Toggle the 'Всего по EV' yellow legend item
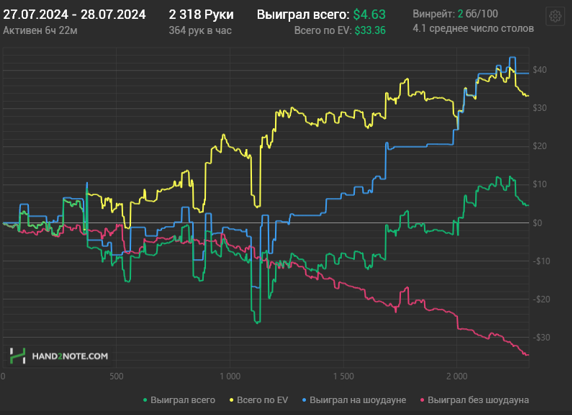Screen dimensions: 572x415 [259, 400]
